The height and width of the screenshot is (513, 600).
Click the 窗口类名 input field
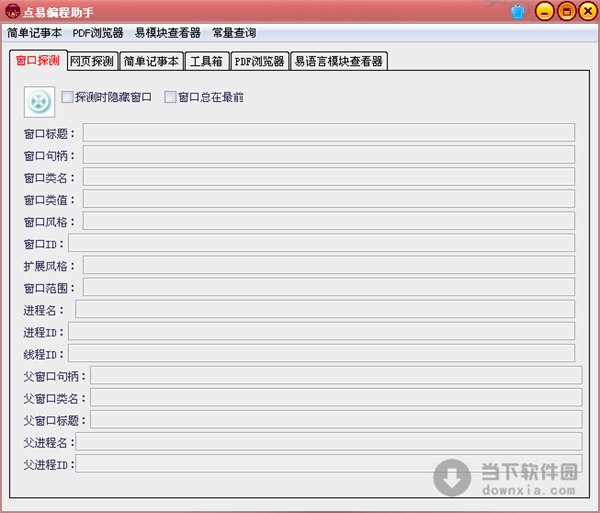pyautogui.click(x=329, y=177)
